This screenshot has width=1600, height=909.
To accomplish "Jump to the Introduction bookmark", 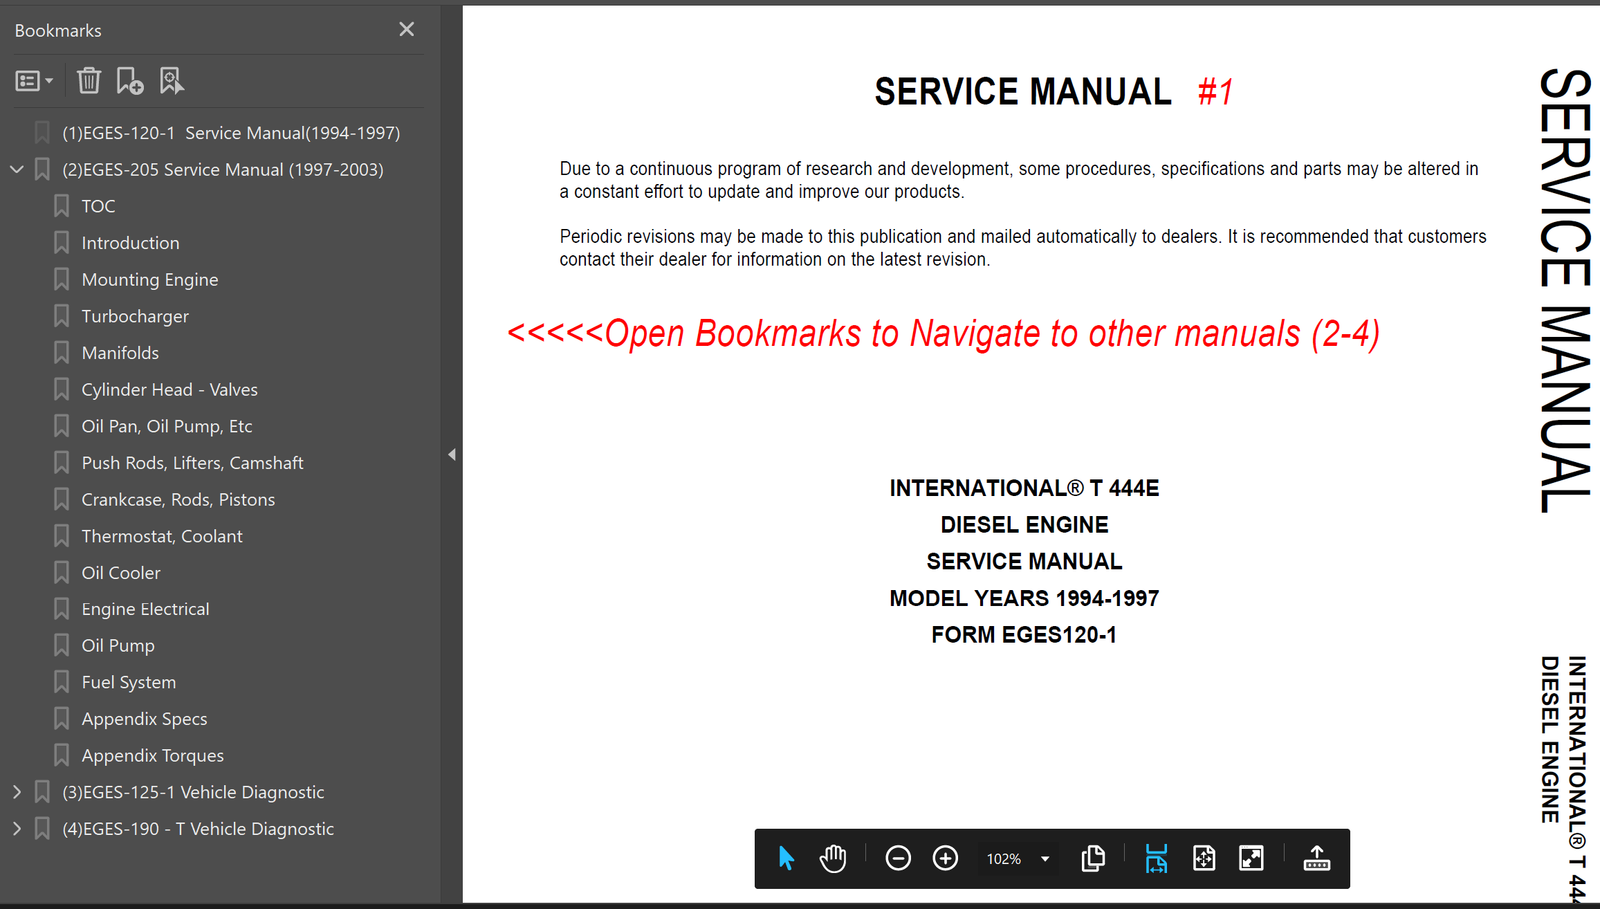I will pos(130,243).
